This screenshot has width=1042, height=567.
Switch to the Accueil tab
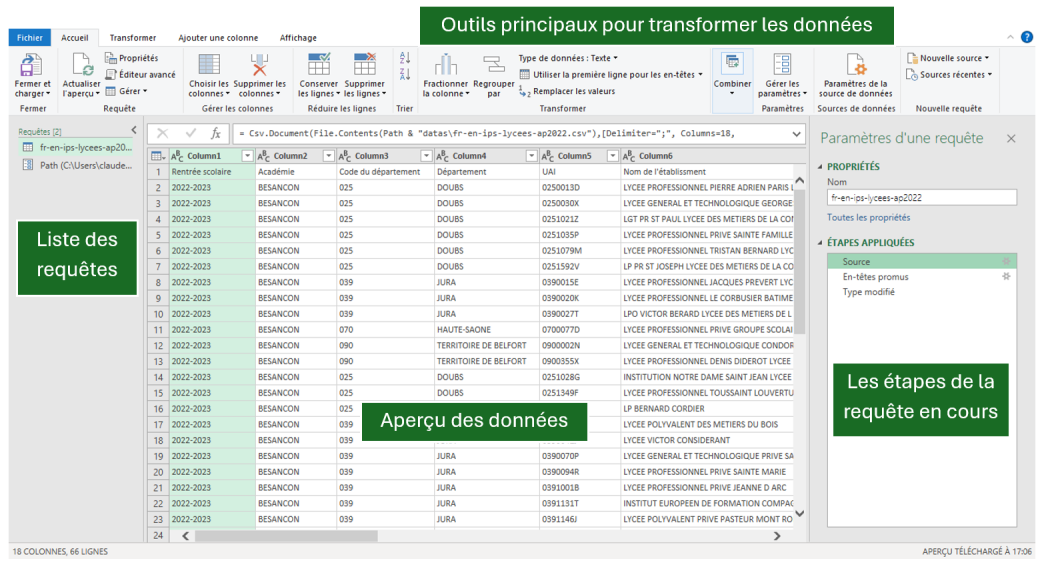click(74, 38)
